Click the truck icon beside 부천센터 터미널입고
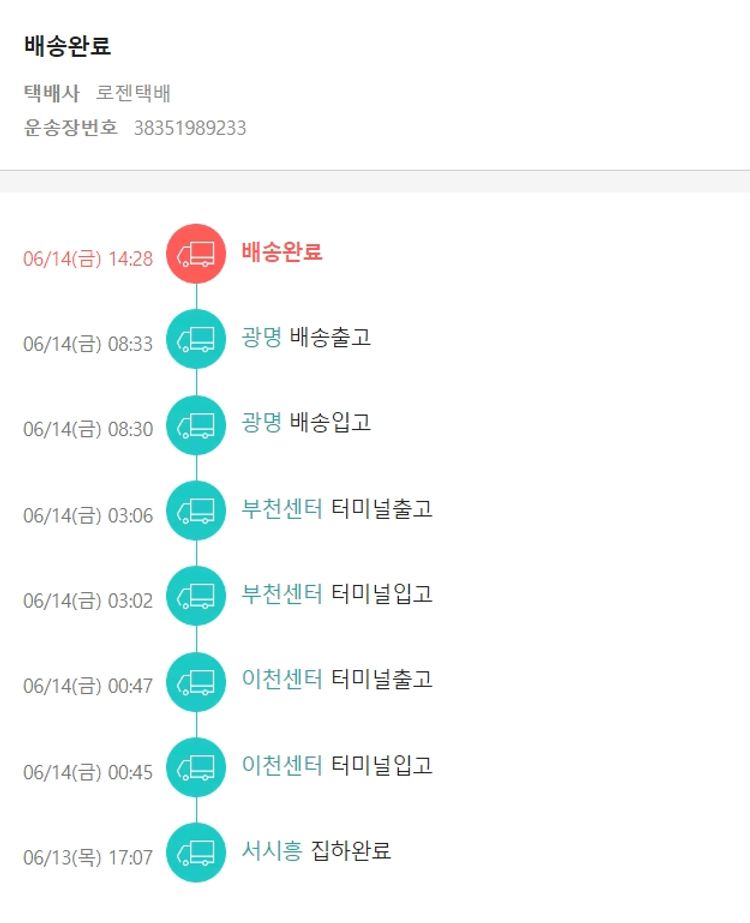This screenshot has height=923, width=750. (x=196, y=596)
